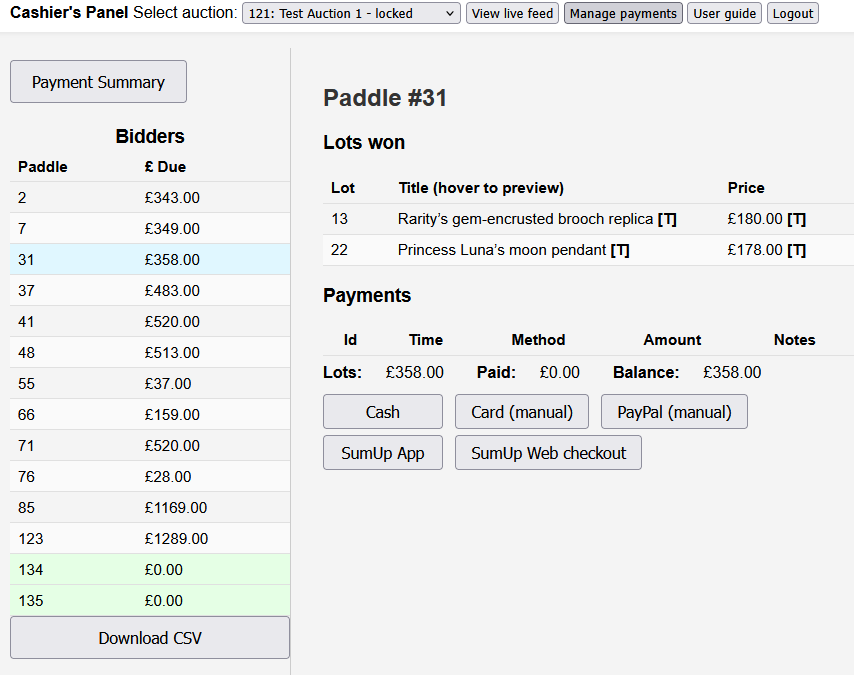Select paddle 85 owing £1169.00
The height and width of the screenshot is (675, 854).
click(150, 507)
